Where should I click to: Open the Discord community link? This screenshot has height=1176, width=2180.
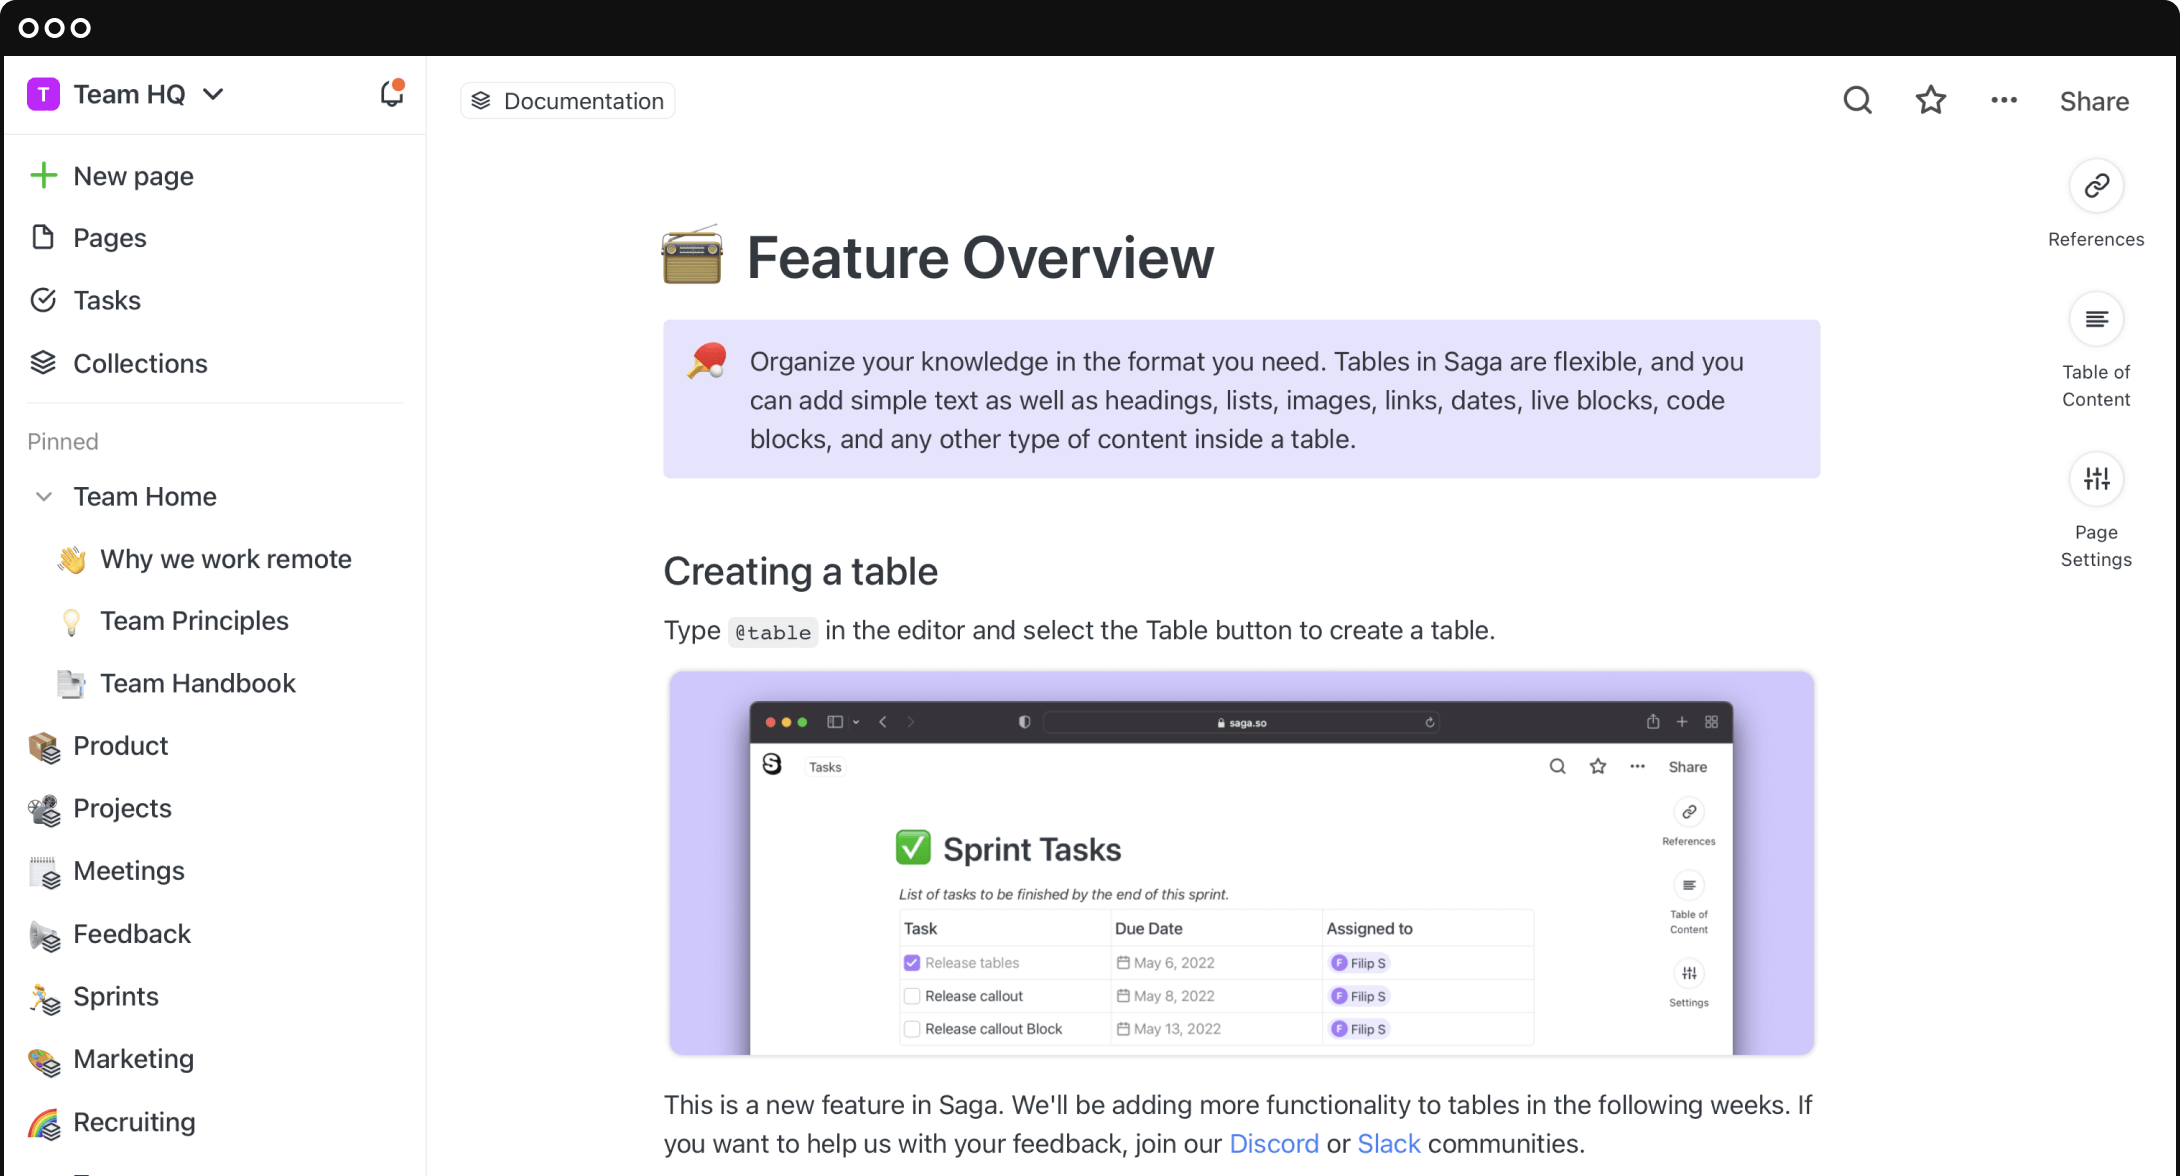click(x=1274, y=1143)
